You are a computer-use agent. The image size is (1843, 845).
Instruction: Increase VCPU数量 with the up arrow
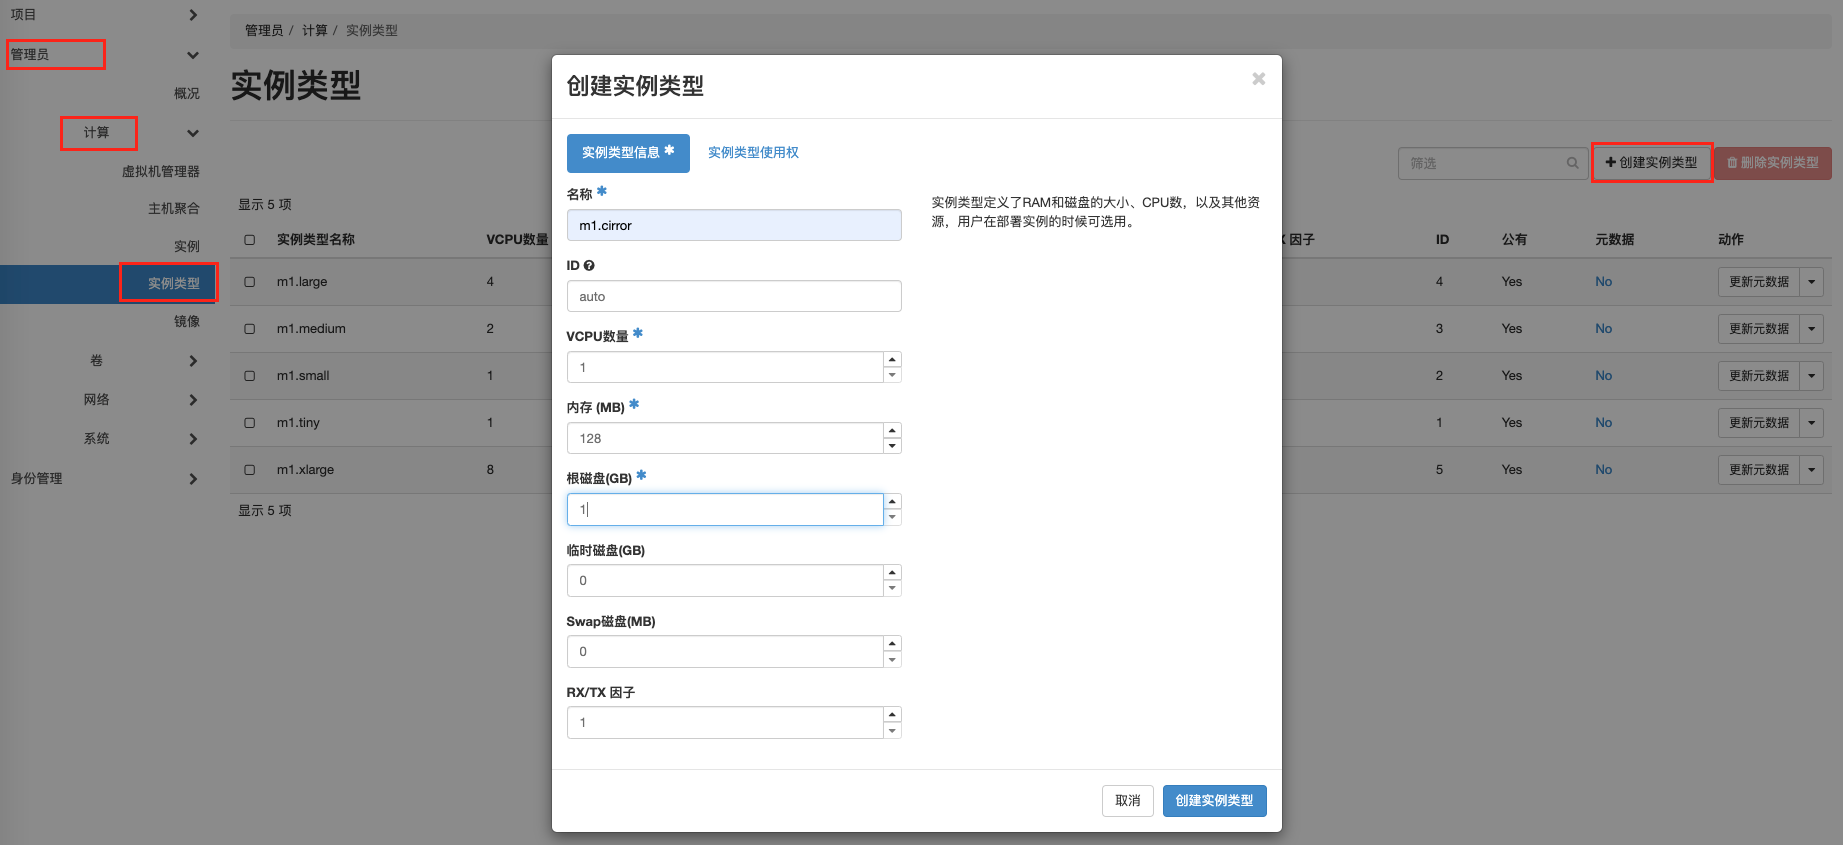[892, 360]
